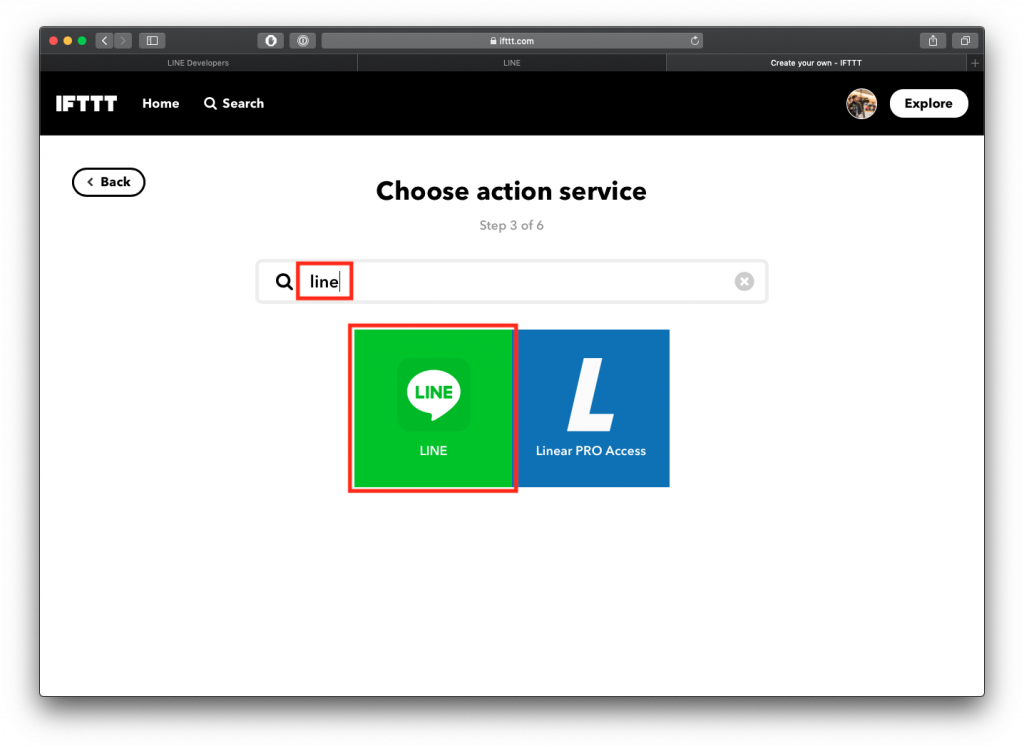
Task: Toggle the Safari sidebar
Action: (152, 40)
